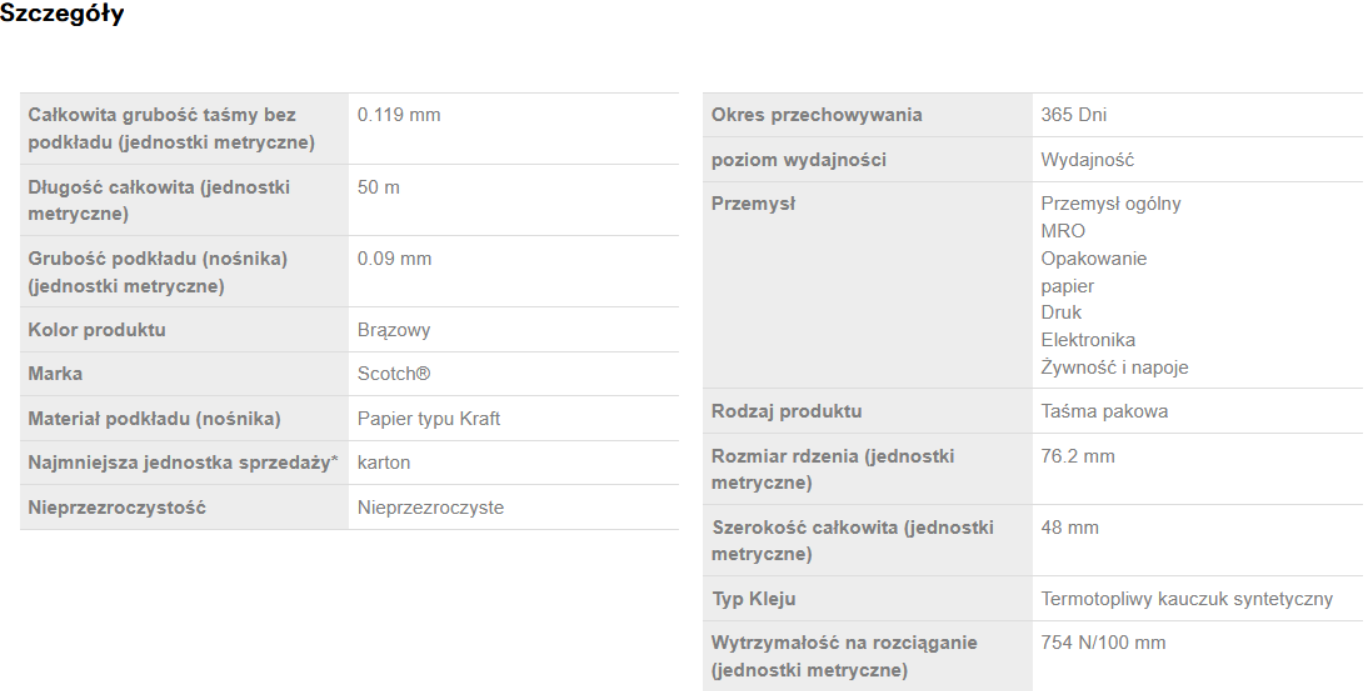Select the Długość całkowita label cell
1365x691 pixels.
[x=160, y=200]
